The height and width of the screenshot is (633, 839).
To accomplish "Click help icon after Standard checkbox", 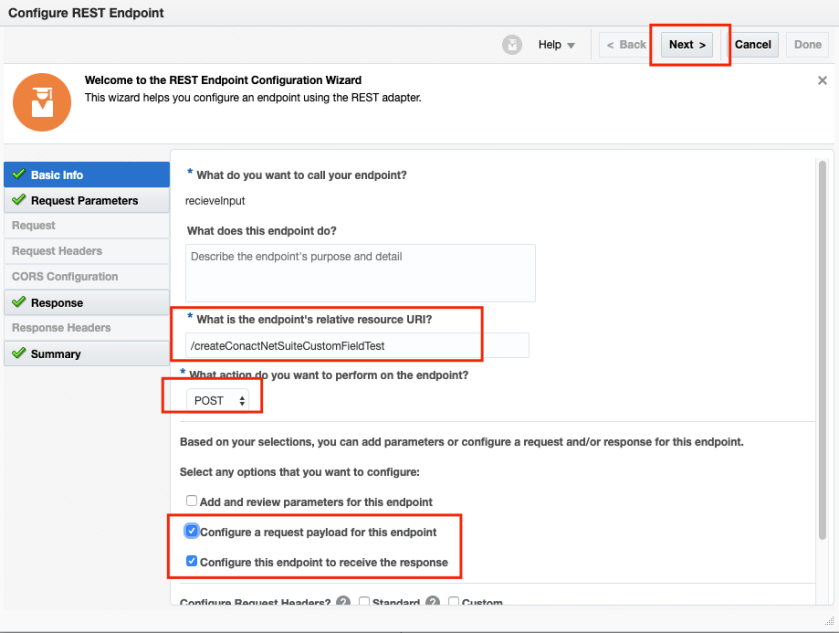I will 432,603.
